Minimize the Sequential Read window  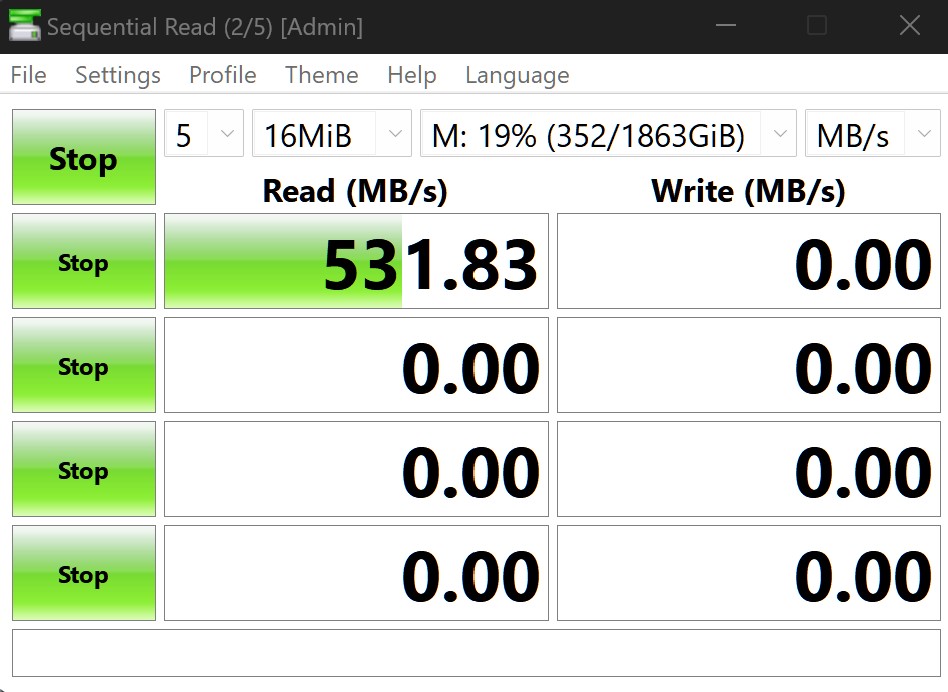pyautogui.click(x=726, y=25)
